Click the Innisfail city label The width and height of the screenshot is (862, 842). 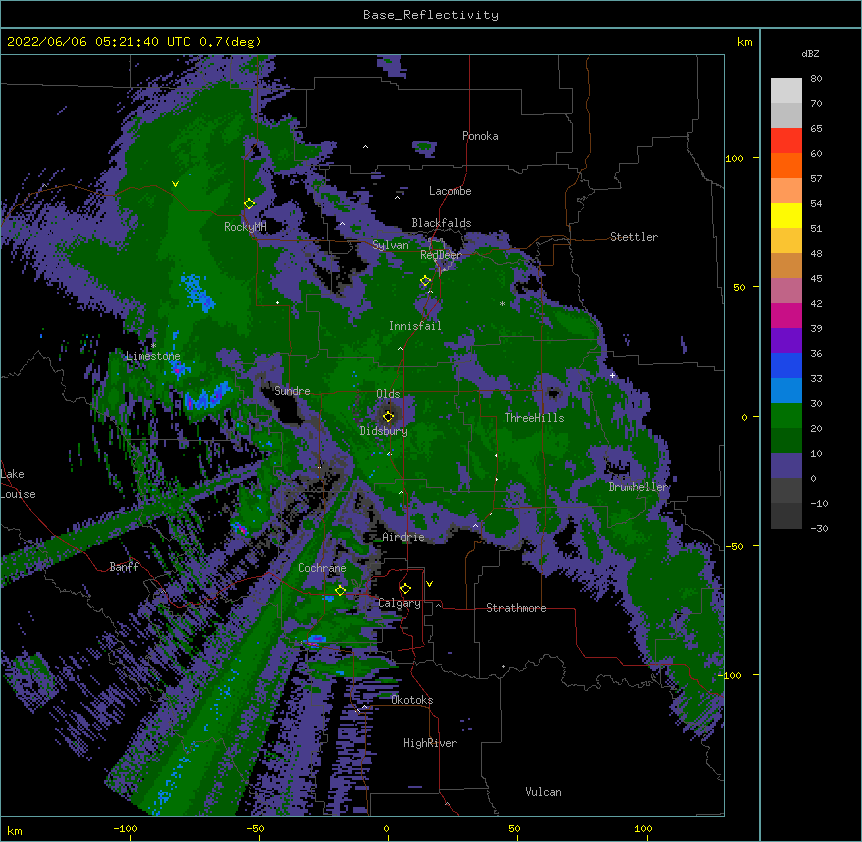coord(415,326)
